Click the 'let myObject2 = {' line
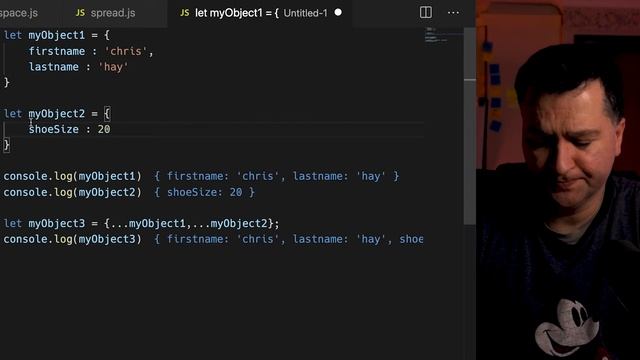The height and width of the screenshot is (360, 640). [57, 113]
